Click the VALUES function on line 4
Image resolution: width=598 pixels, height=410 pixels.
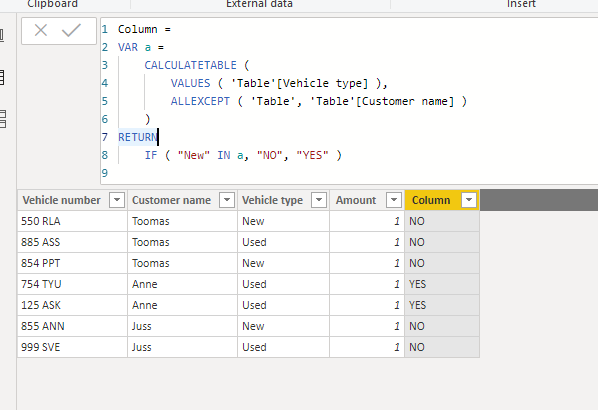tap(190, 83)
